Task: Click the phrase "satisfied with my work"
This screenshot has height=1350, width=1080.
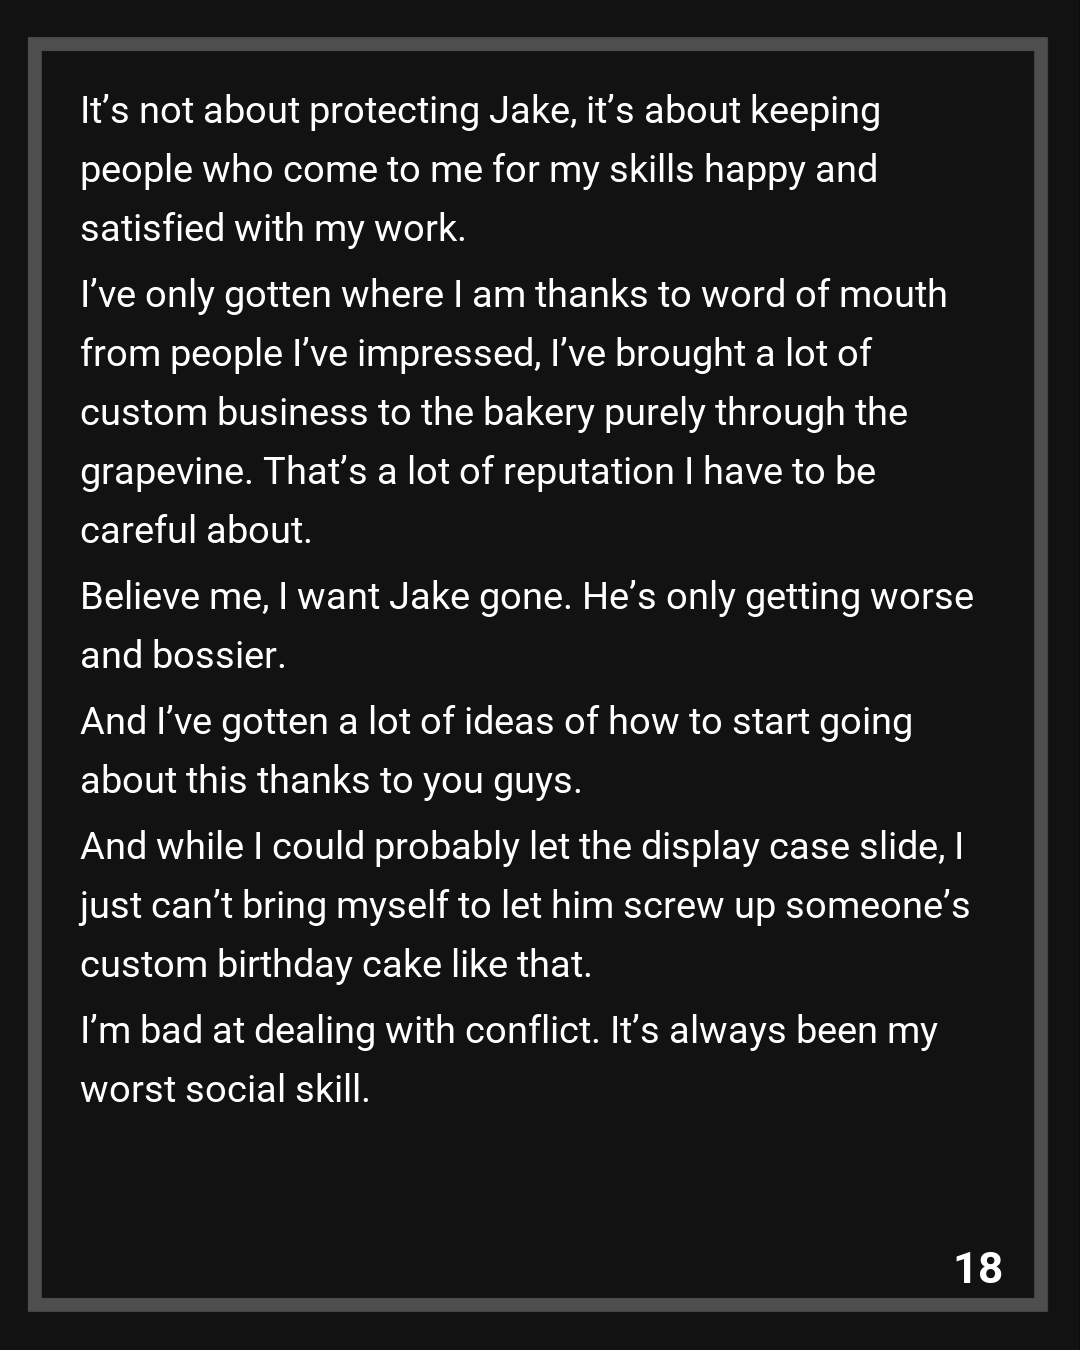Action: 271,229
